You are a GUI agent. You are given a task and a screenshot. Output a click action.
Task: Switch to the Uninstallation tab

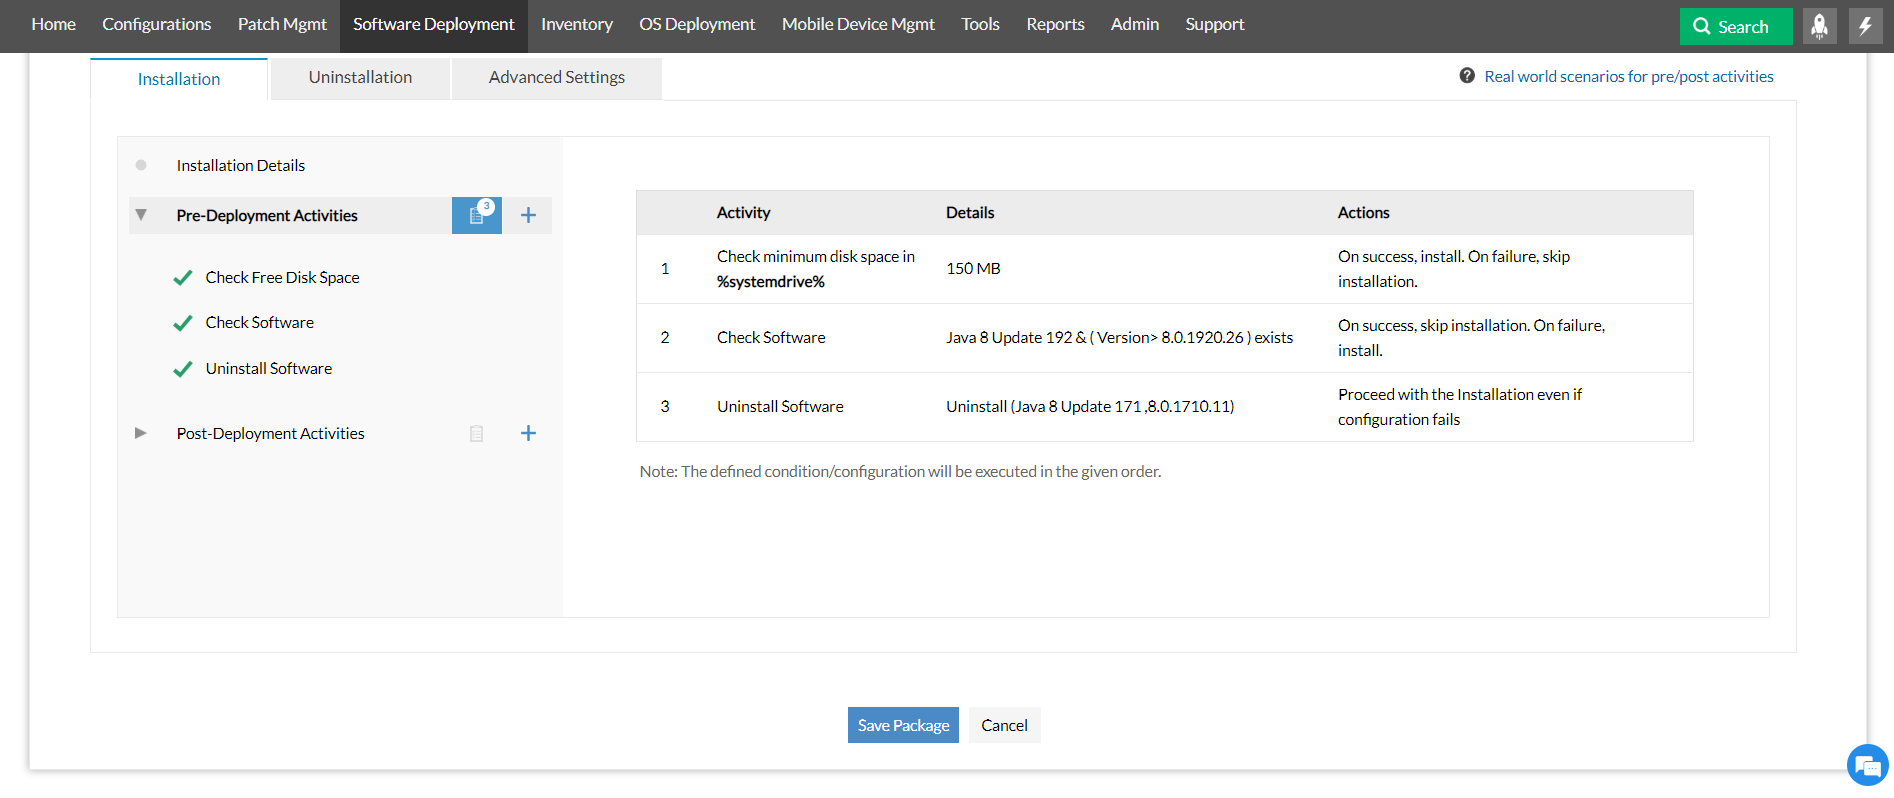[x=360, y=78]
